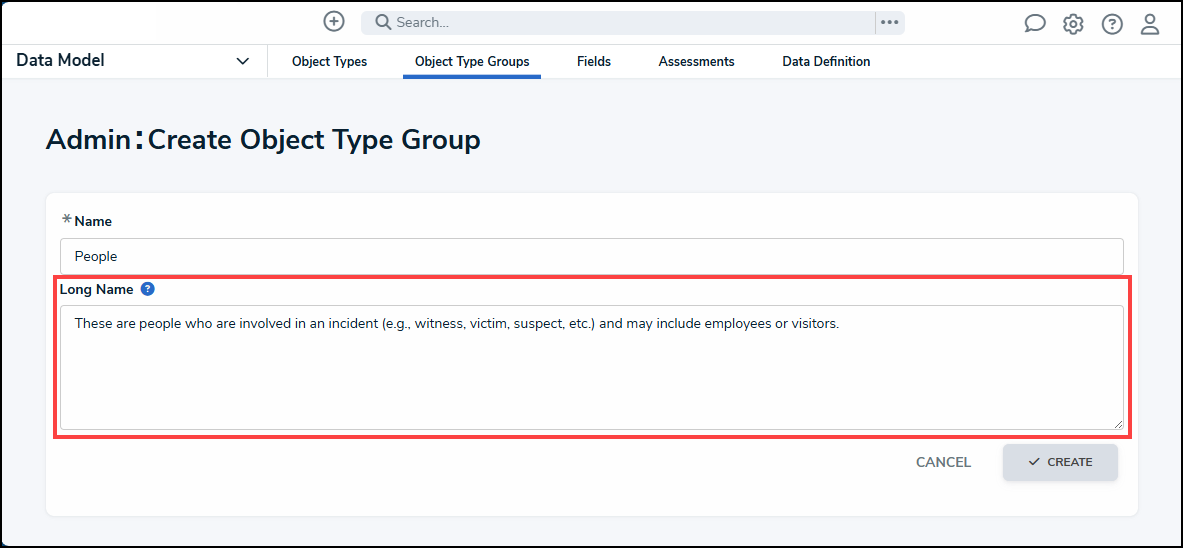Focus the Search text box
The image size is (1183, 548).
630,23
